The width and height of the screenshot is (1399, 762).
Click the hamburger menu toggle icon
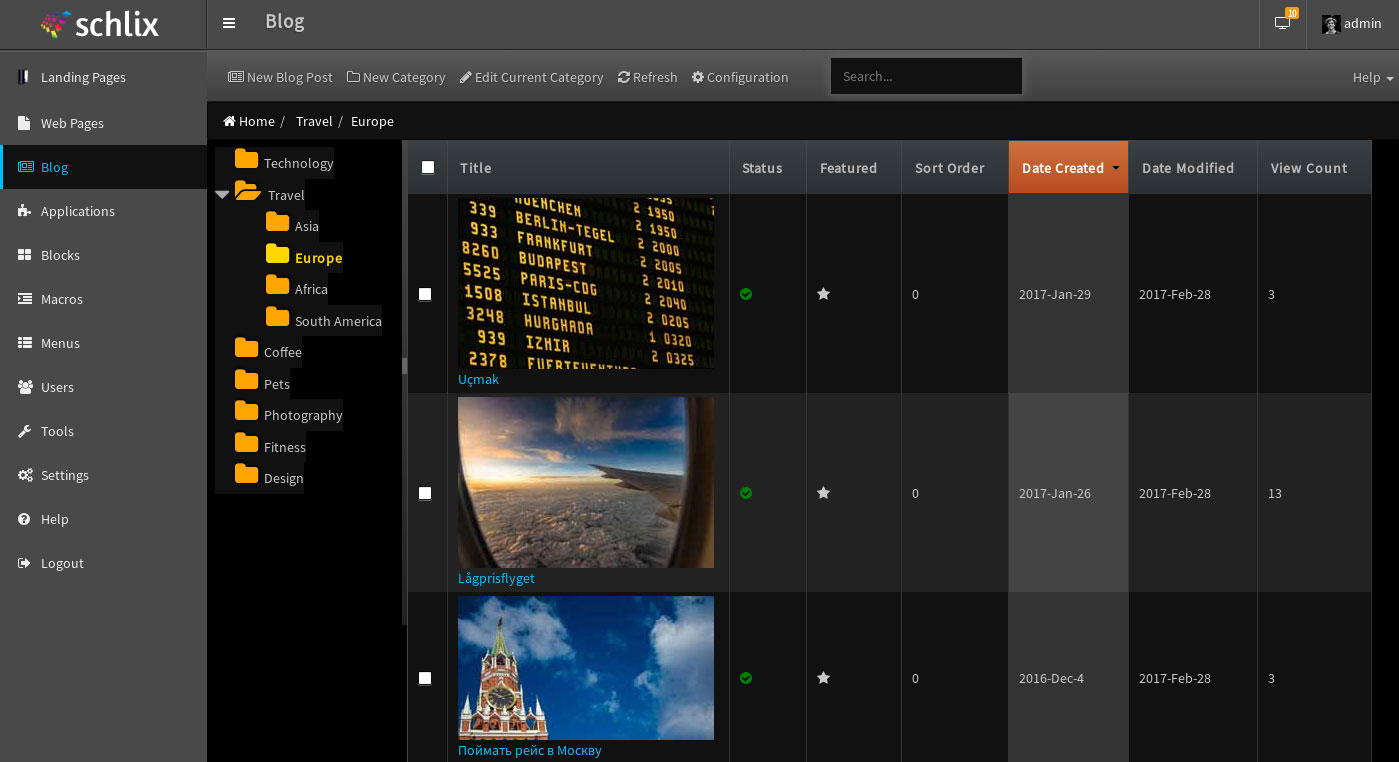coord(229,23)
